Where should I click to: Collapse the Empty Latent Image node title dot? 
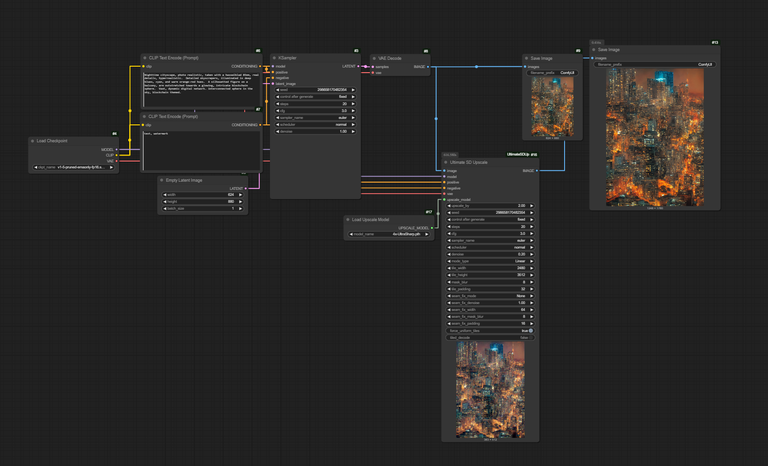click(162, 180)
